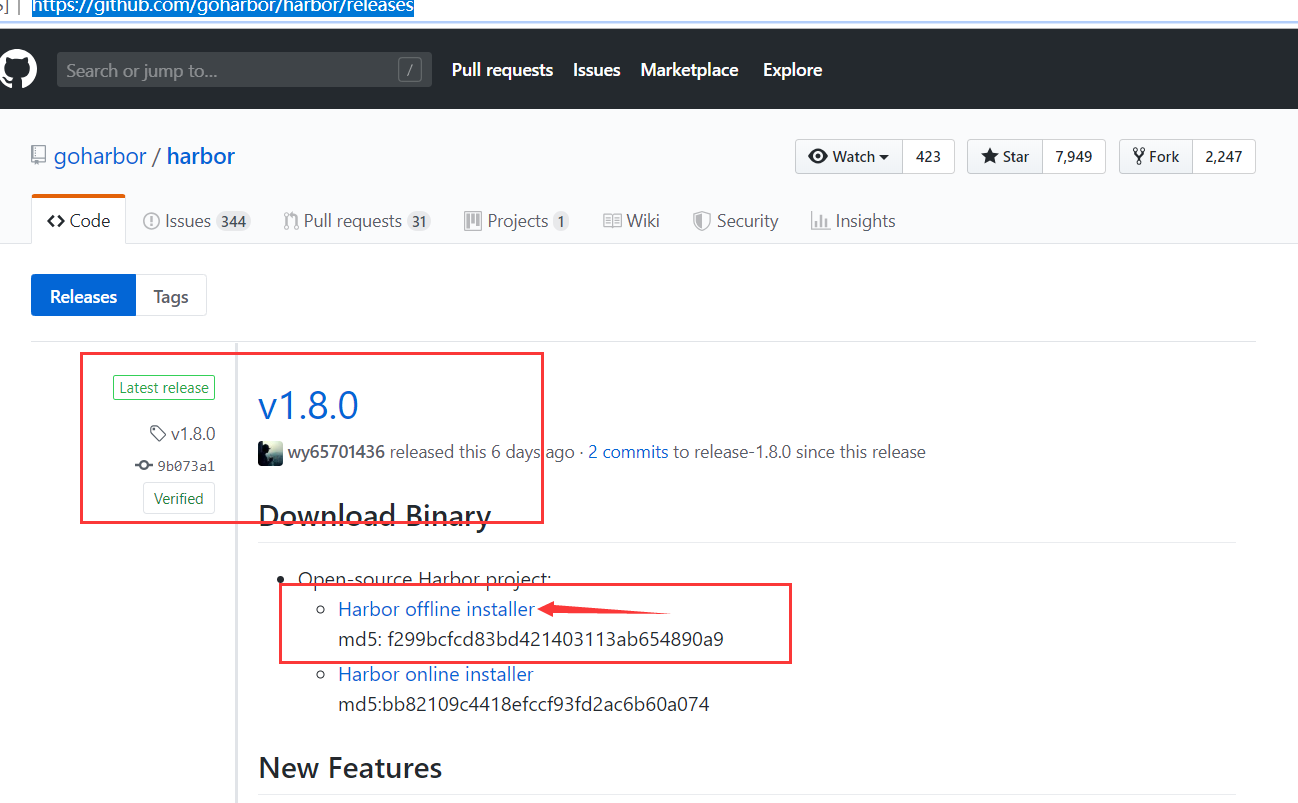This screenshot has height=803, width=1298.
Task: Open the harbor repository link
Action: [201, 157]
